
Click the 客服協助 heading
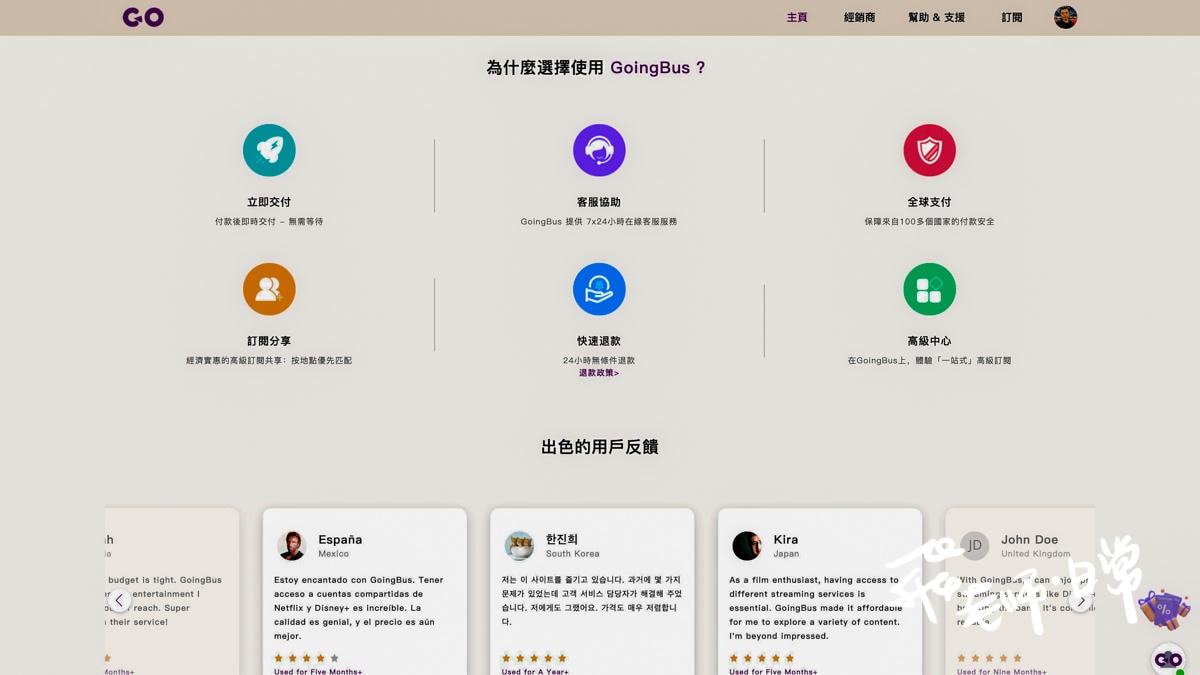tap(599, 202)
